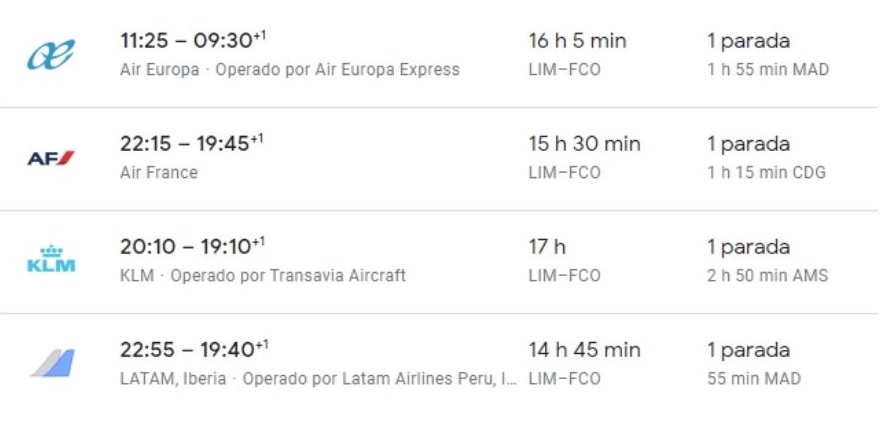This screenshot has height=433, width=886.
Task: Click the Air France logo icon
Action: pos(50,158)
